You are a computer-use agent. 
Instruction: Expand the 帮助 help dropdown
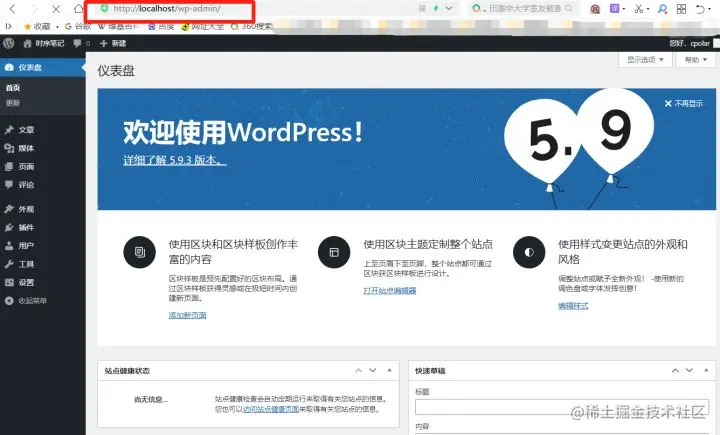point(696,60)
